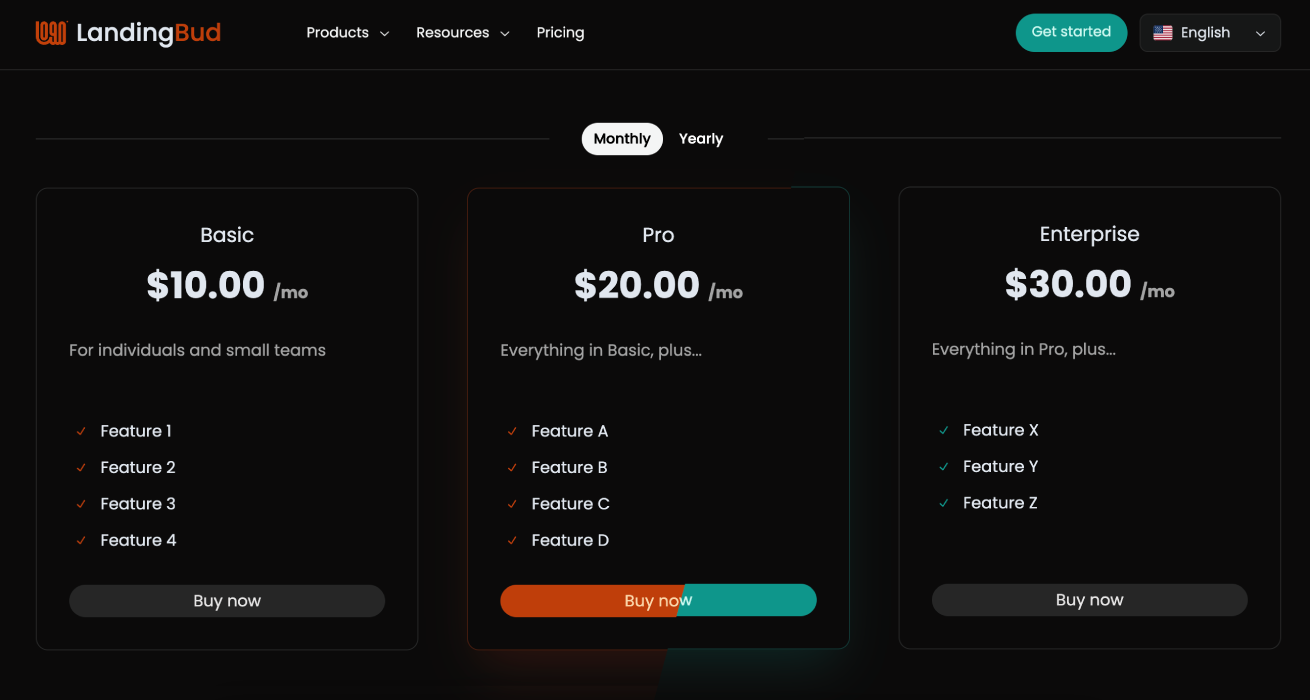
Task: Select the Pro plan heading
Action: point(658,235)
